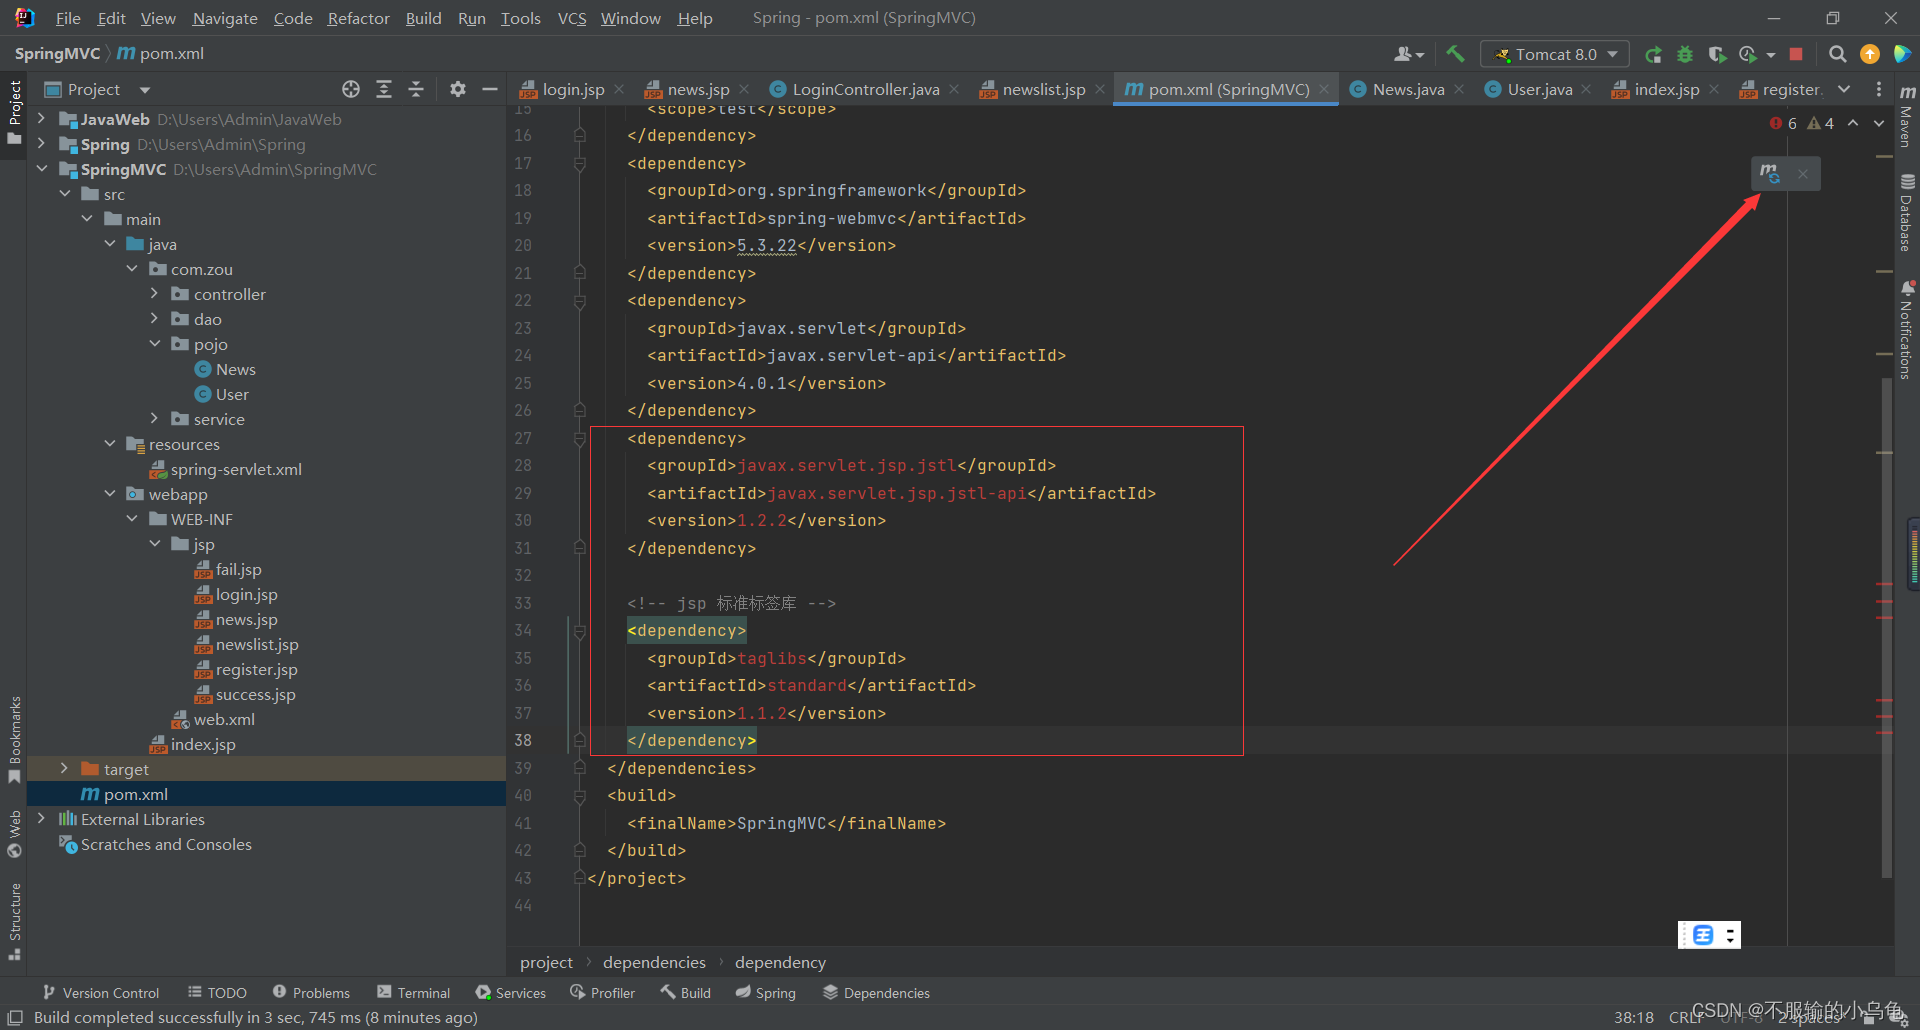This screenshot has height=1030, width=1920.
Task: Click the IDE update arrow icon
Action: (x=1870, y=54)
